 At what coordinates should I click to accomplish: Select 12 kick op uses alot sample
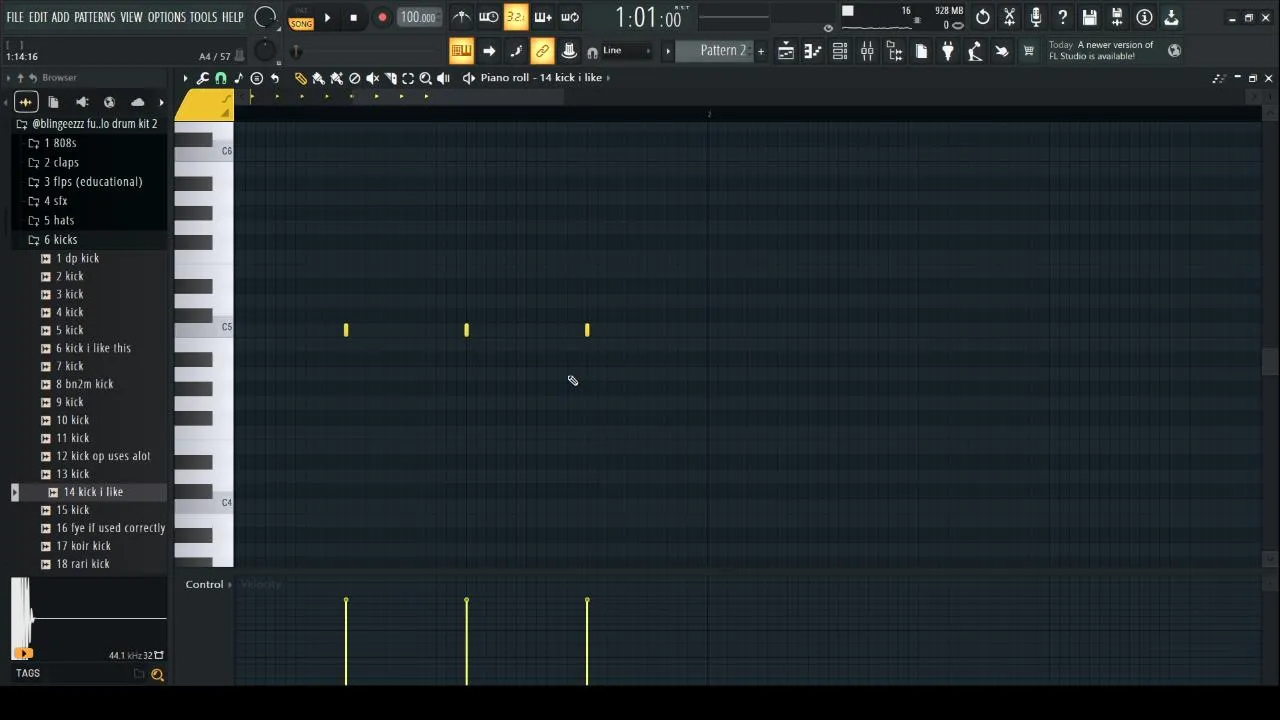coord(103,456)
